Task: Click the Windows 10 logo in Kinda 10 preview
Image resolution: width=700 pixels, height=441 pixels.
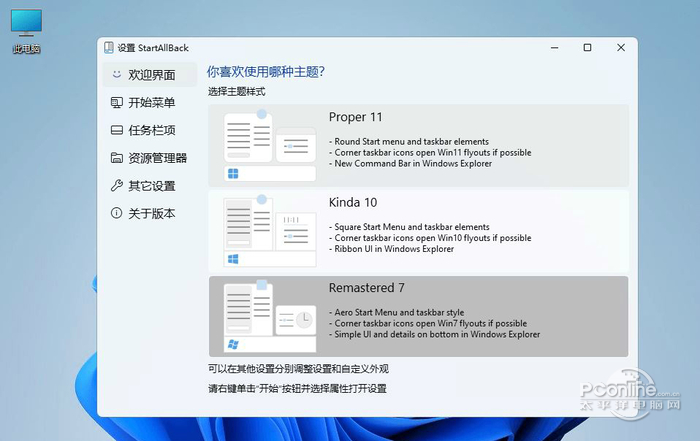Action: pyautogui.click(x=233, y=259)
